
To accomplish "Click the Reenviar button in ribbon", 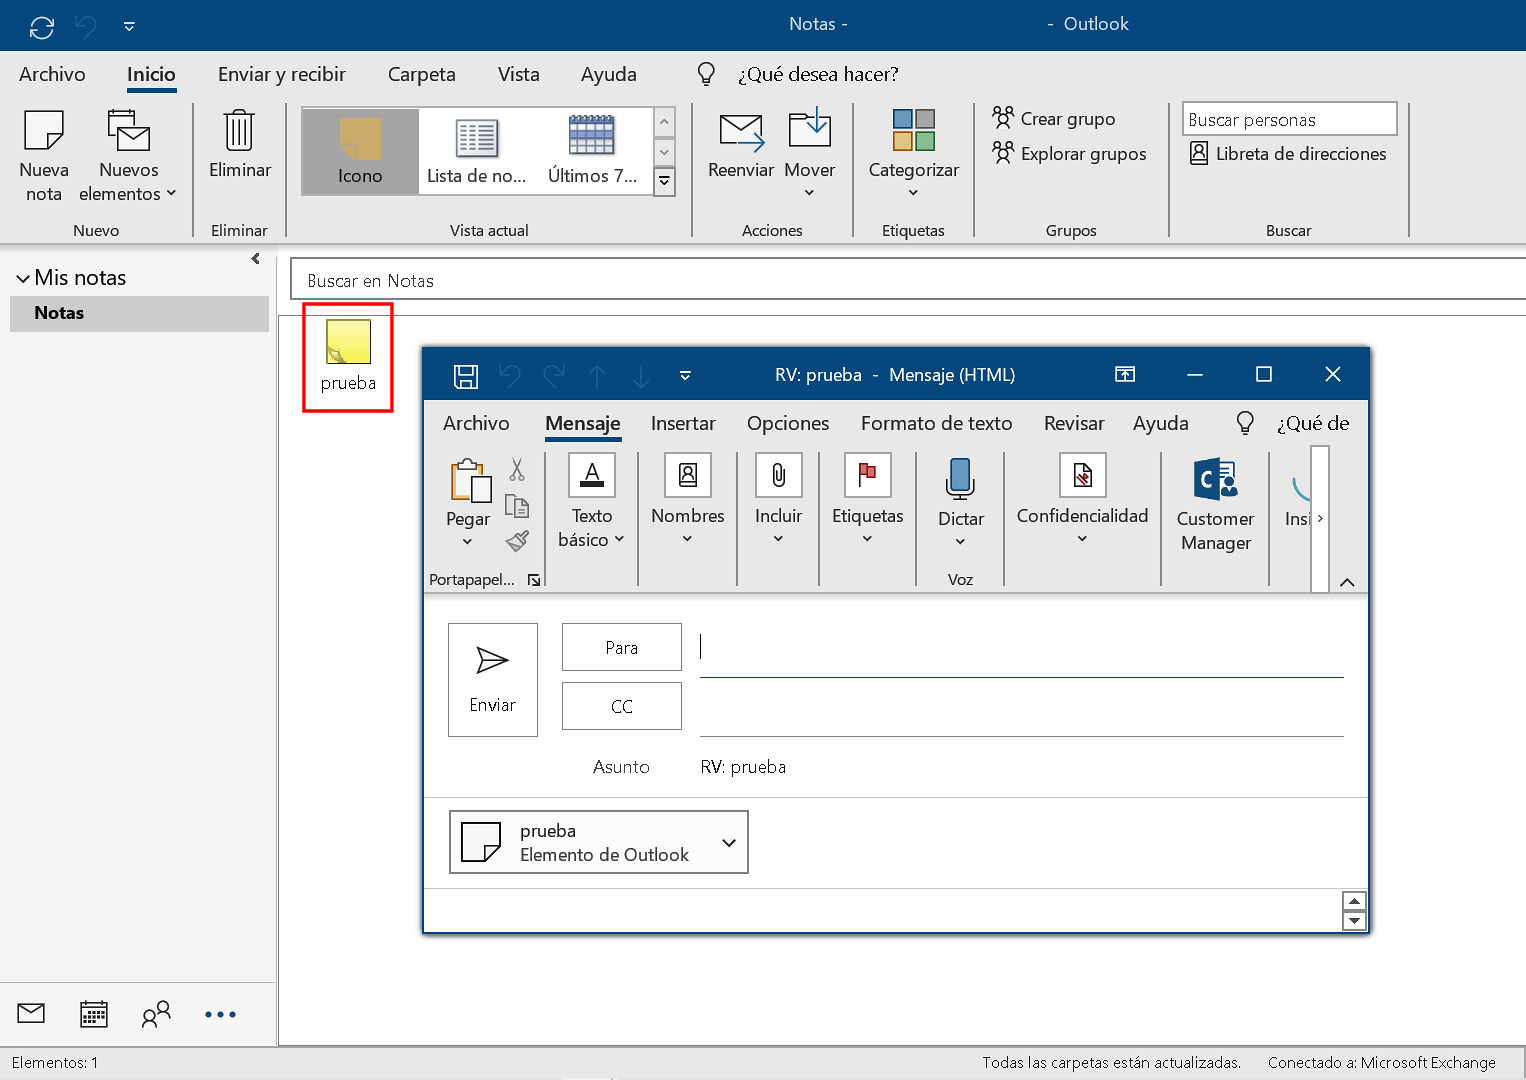I will coord(741,146).
